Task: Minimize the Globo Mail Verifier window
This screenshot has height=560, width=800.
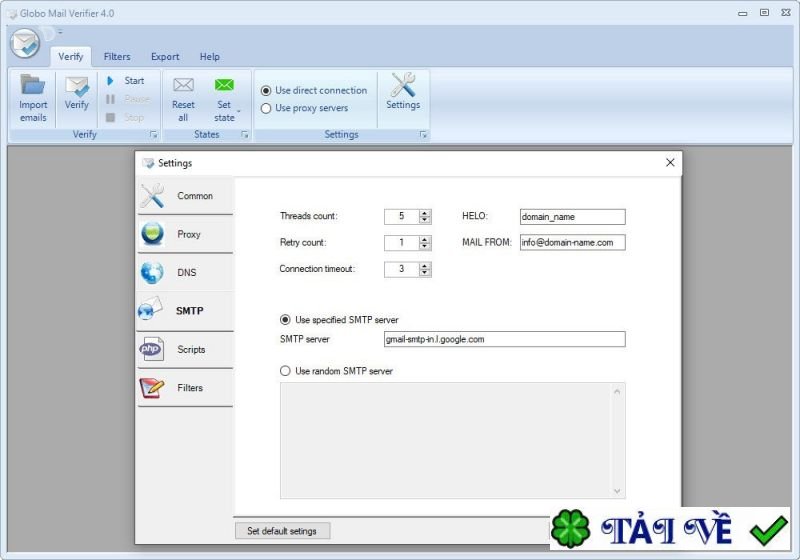Action: click(x=743, y=13)
